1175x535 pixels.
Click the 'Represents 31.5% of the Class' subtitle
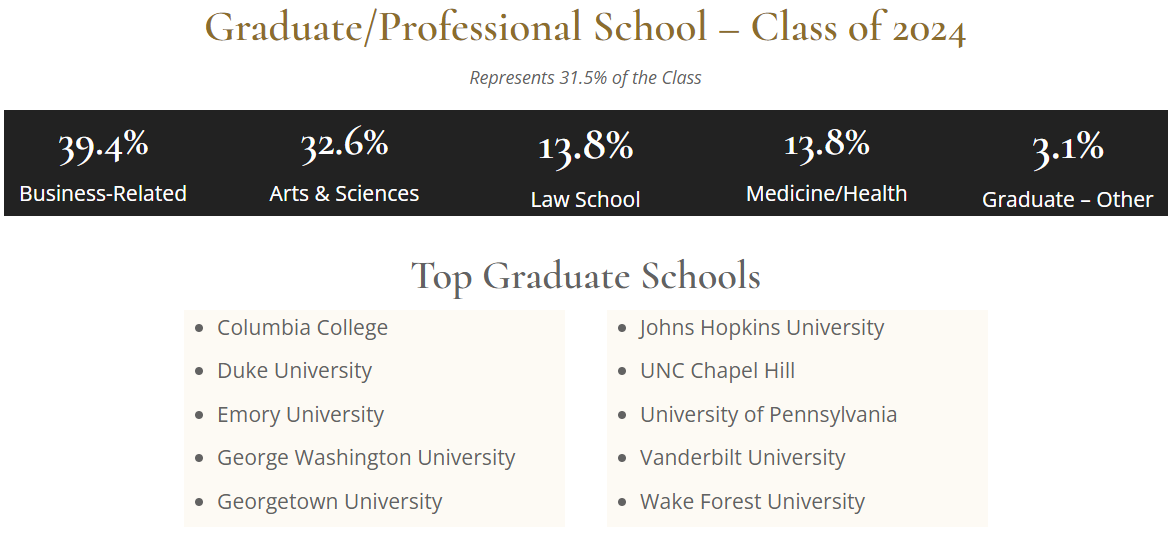click(x=585, y=78)
